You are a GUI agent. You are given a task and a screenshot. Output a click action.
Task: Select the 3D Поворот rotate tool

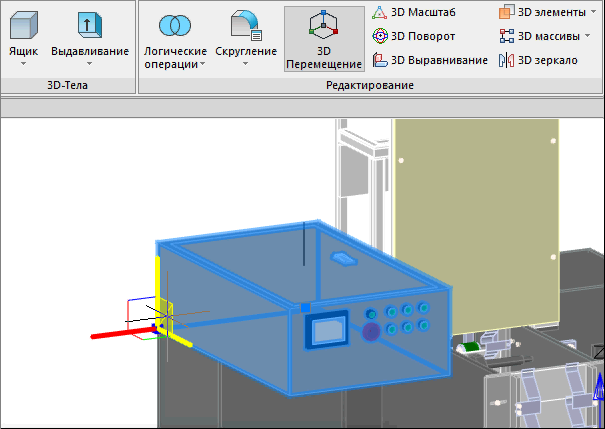(x=413, y=36)
